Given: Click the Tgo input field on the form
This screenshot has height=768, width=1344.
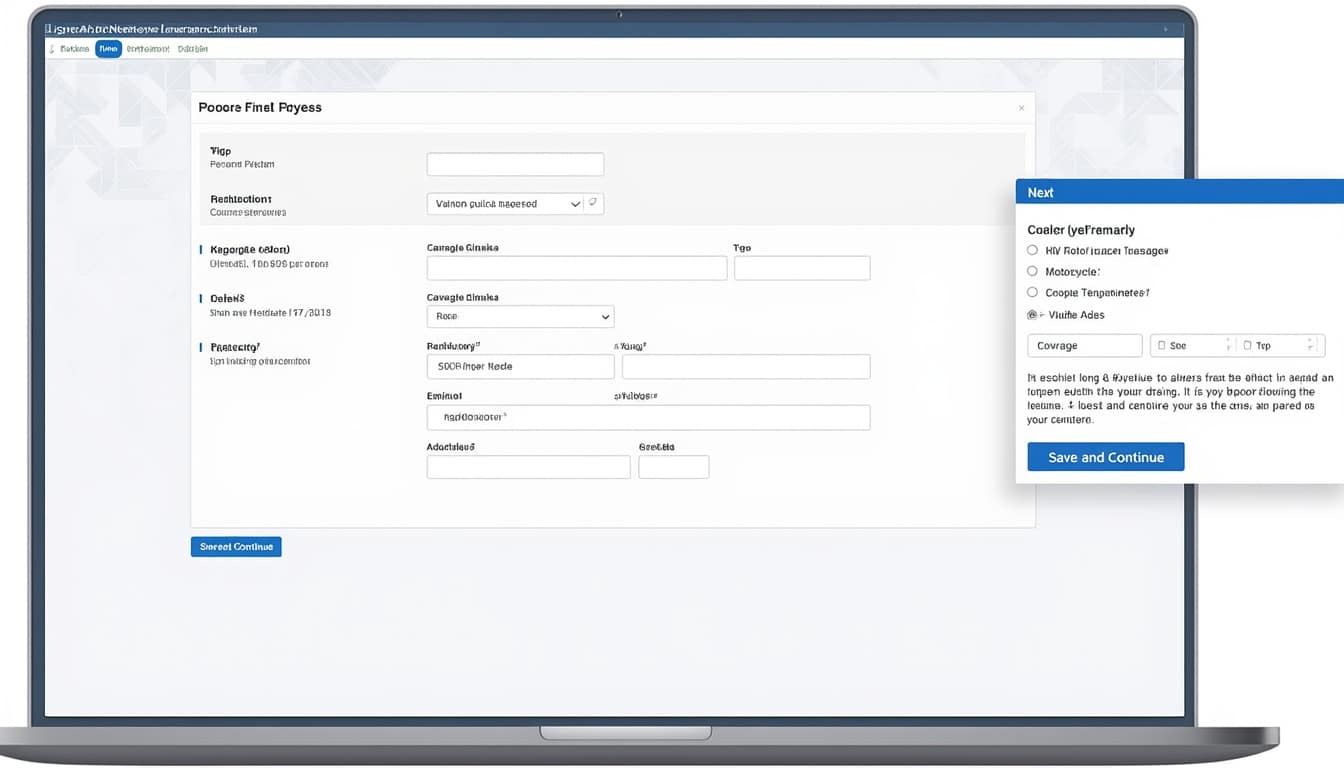Looking at the screenshot, I should pyautogui.click(x=800, y=268).
